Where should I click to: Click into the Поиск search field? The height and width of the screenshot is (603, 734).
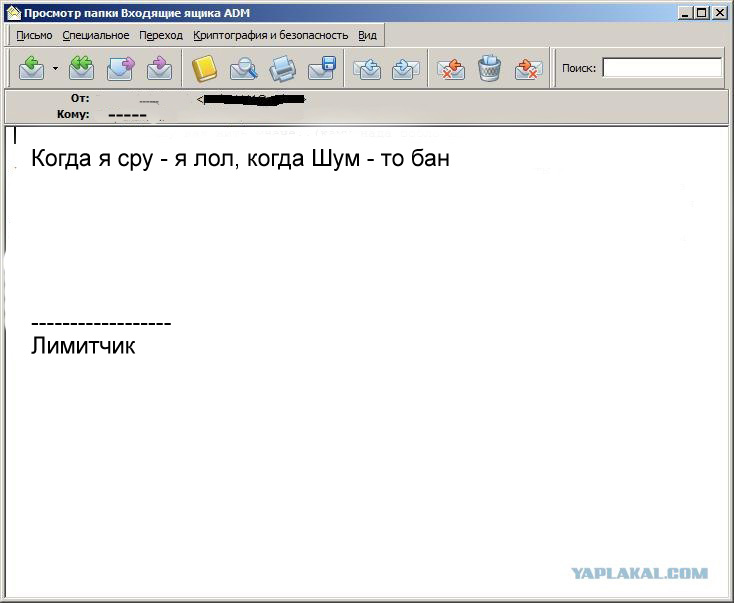pyautogui.click(x=662, y=68)
